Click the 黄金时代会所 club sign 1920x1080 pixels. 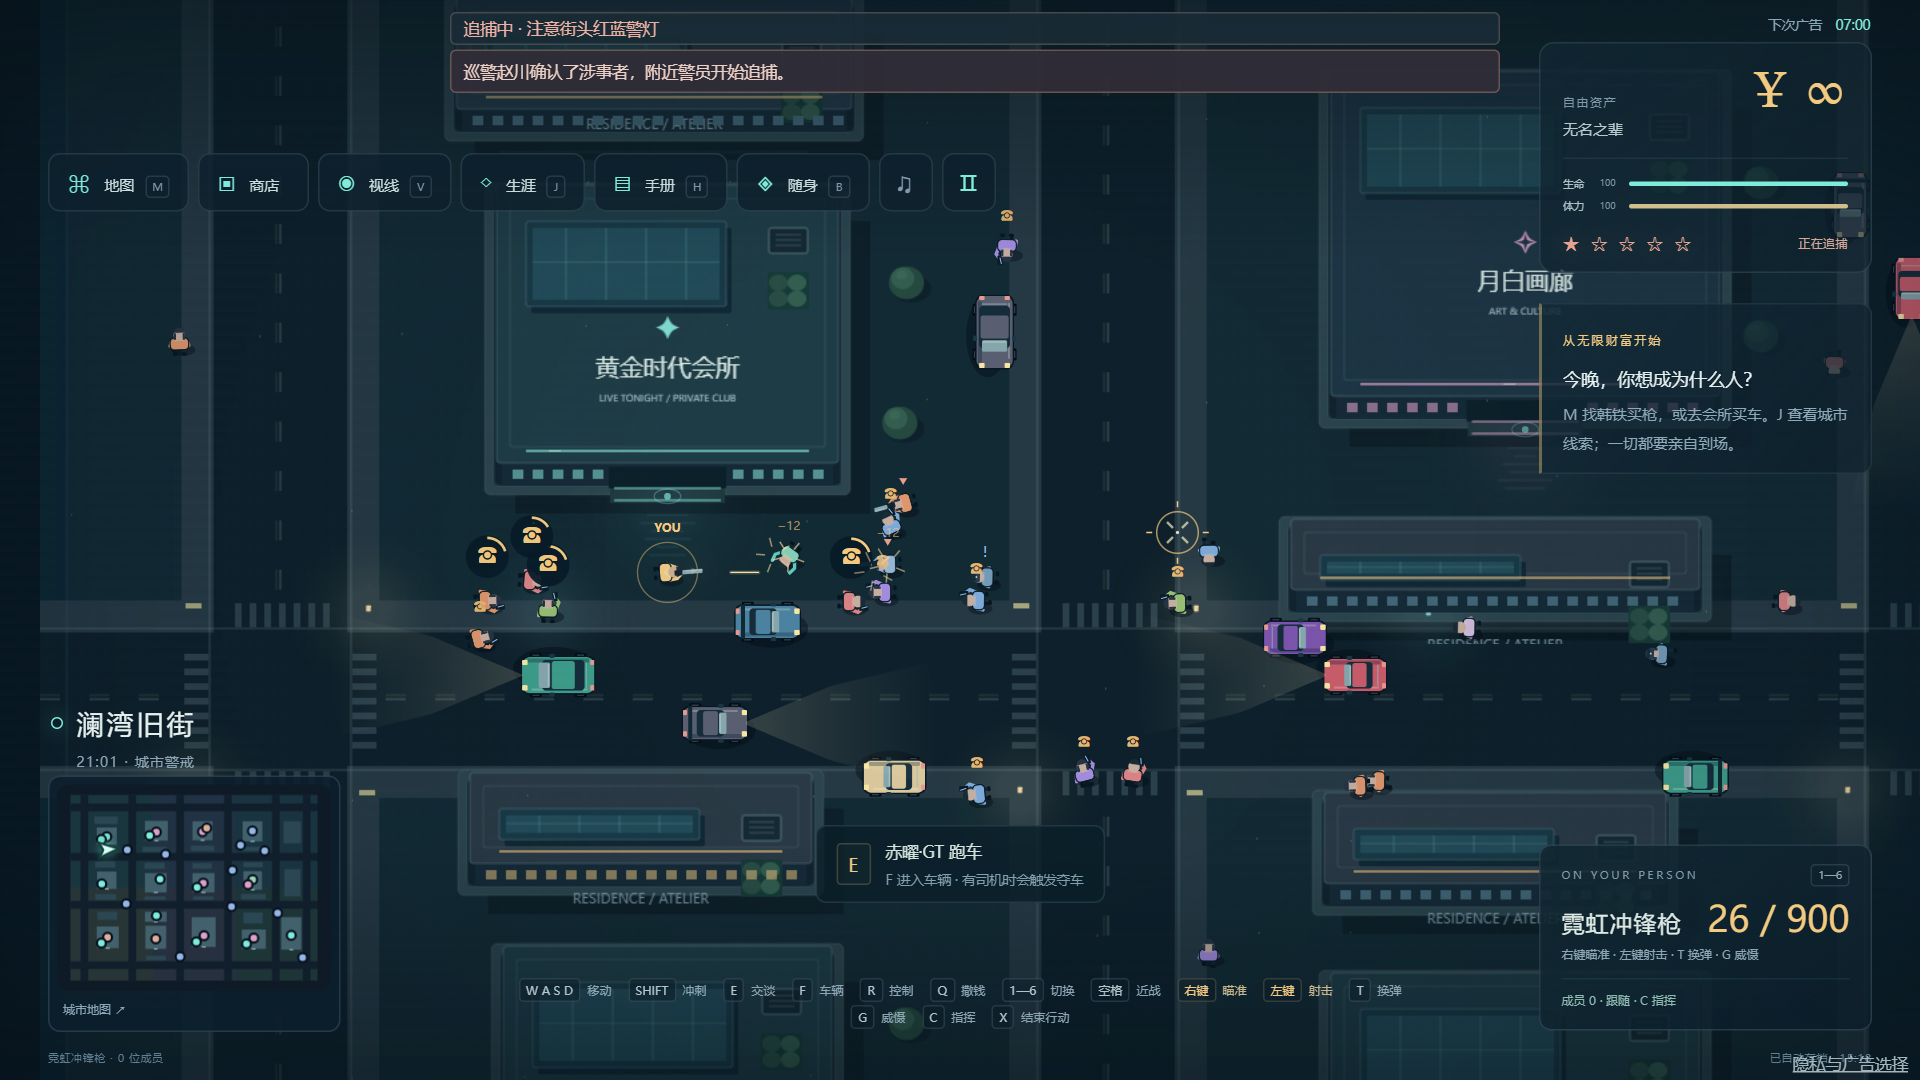(667, 368)
